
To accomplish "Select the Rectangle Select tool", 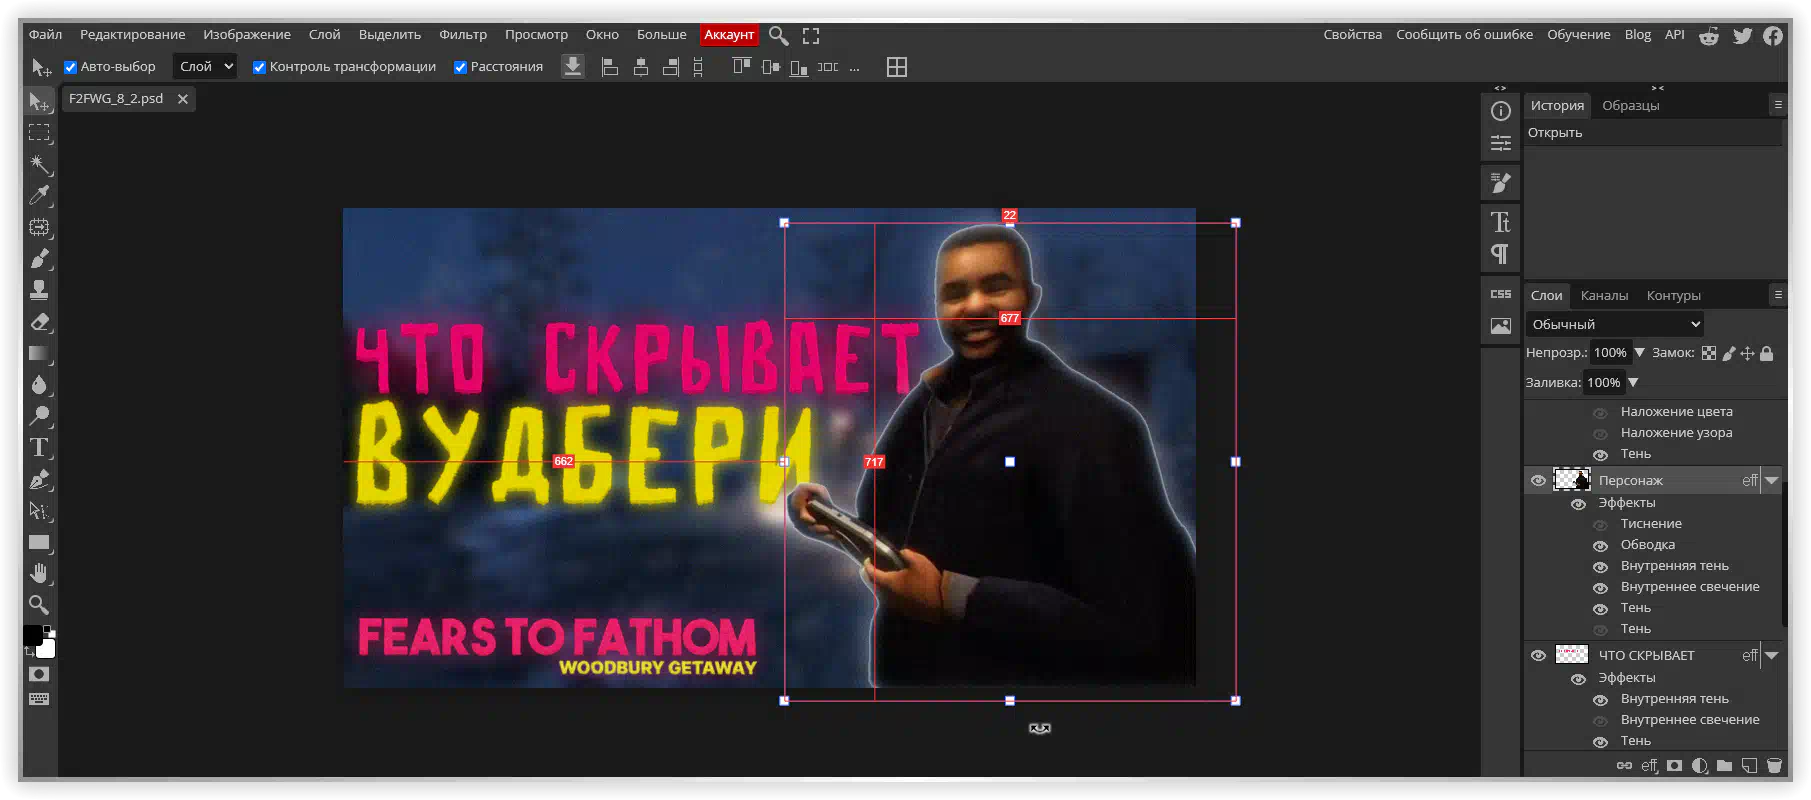I will point(40,133).
